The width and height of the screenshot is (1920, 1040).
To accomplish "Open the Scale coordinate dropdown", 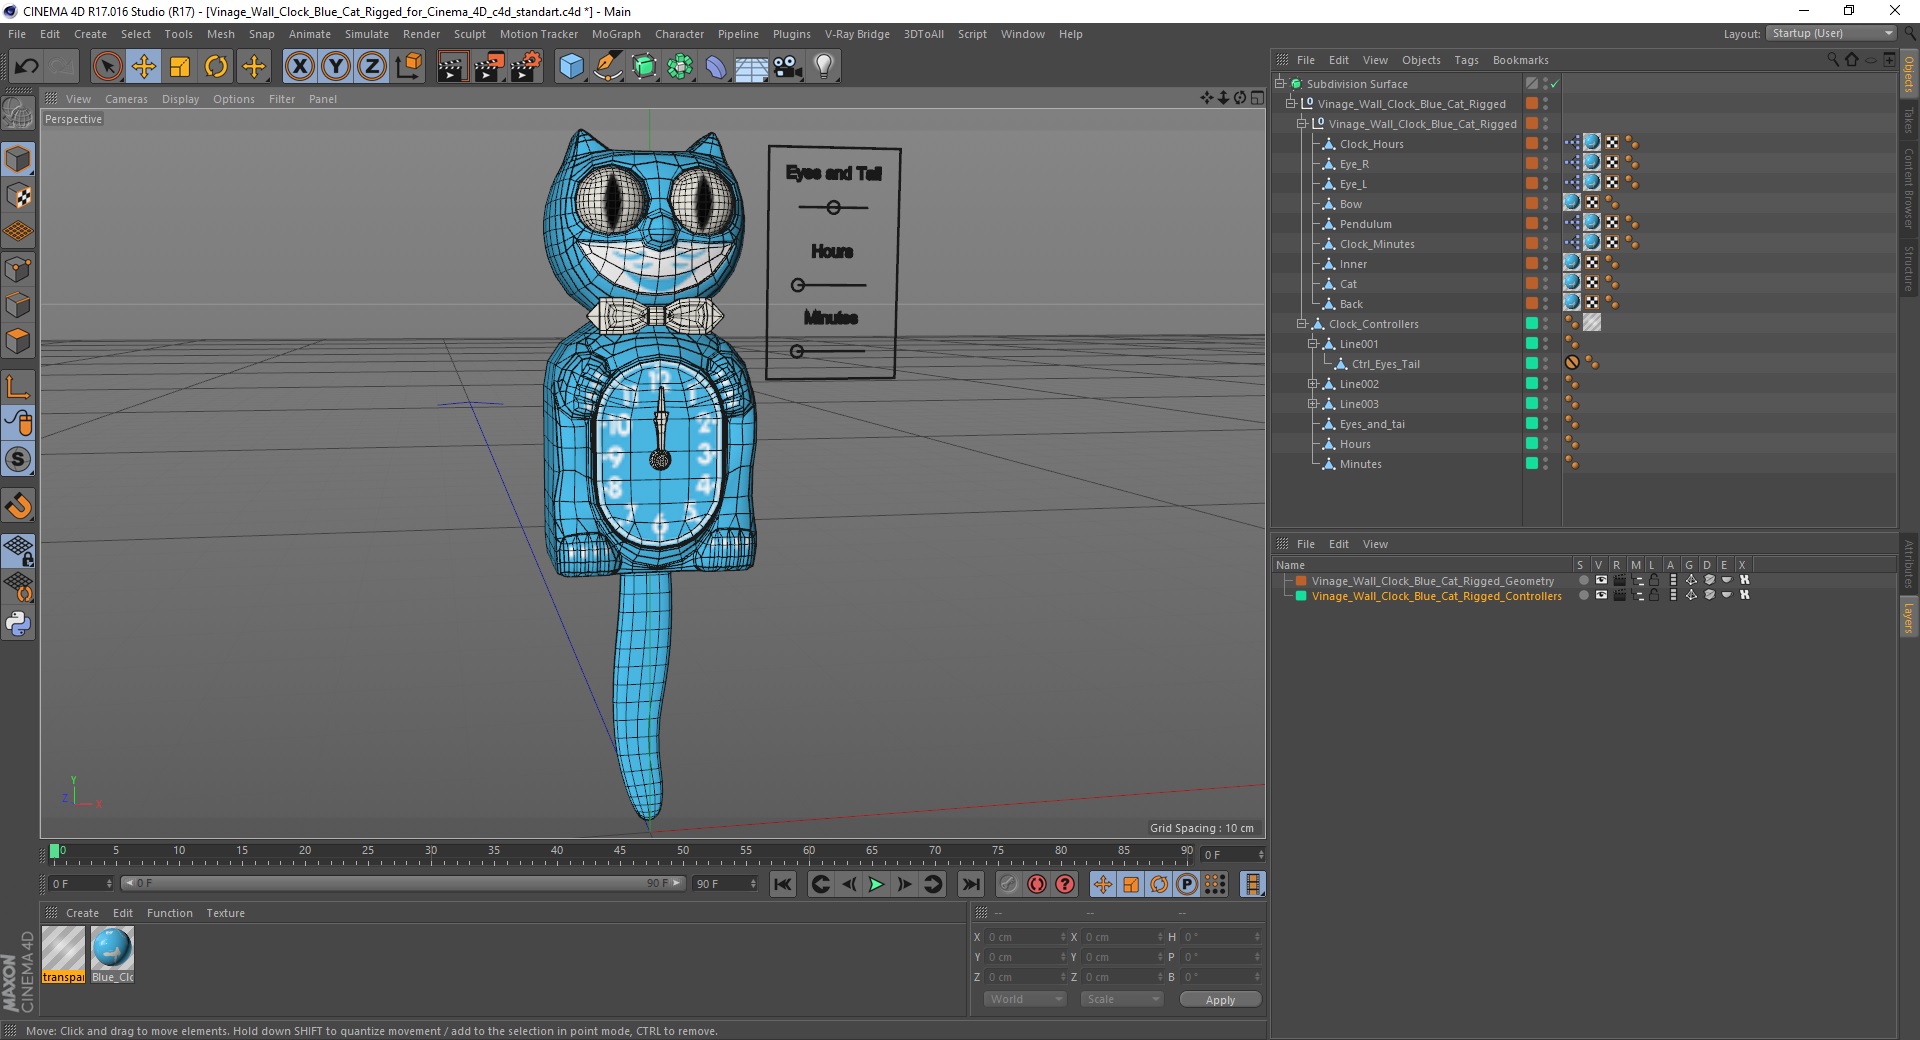I will (1122, 999).
